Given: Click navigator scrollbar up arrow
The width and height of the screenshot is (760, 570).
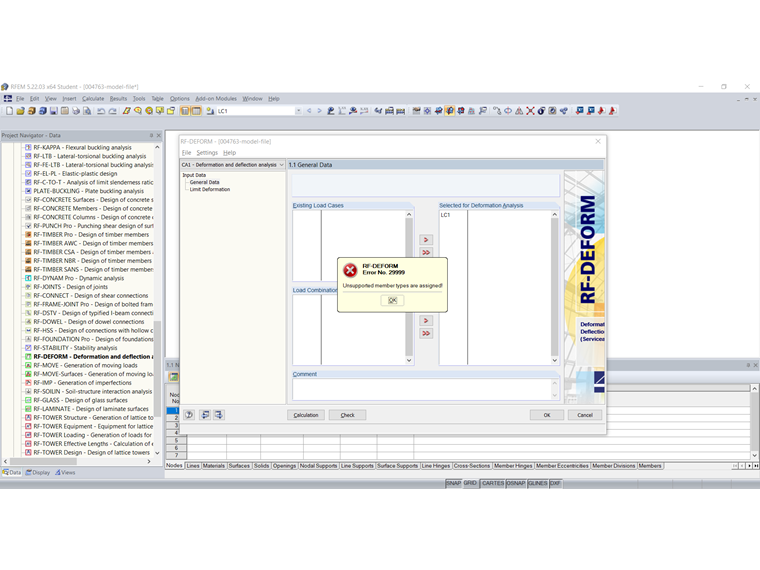Looking at the screenshot, I should coord(157,147).
